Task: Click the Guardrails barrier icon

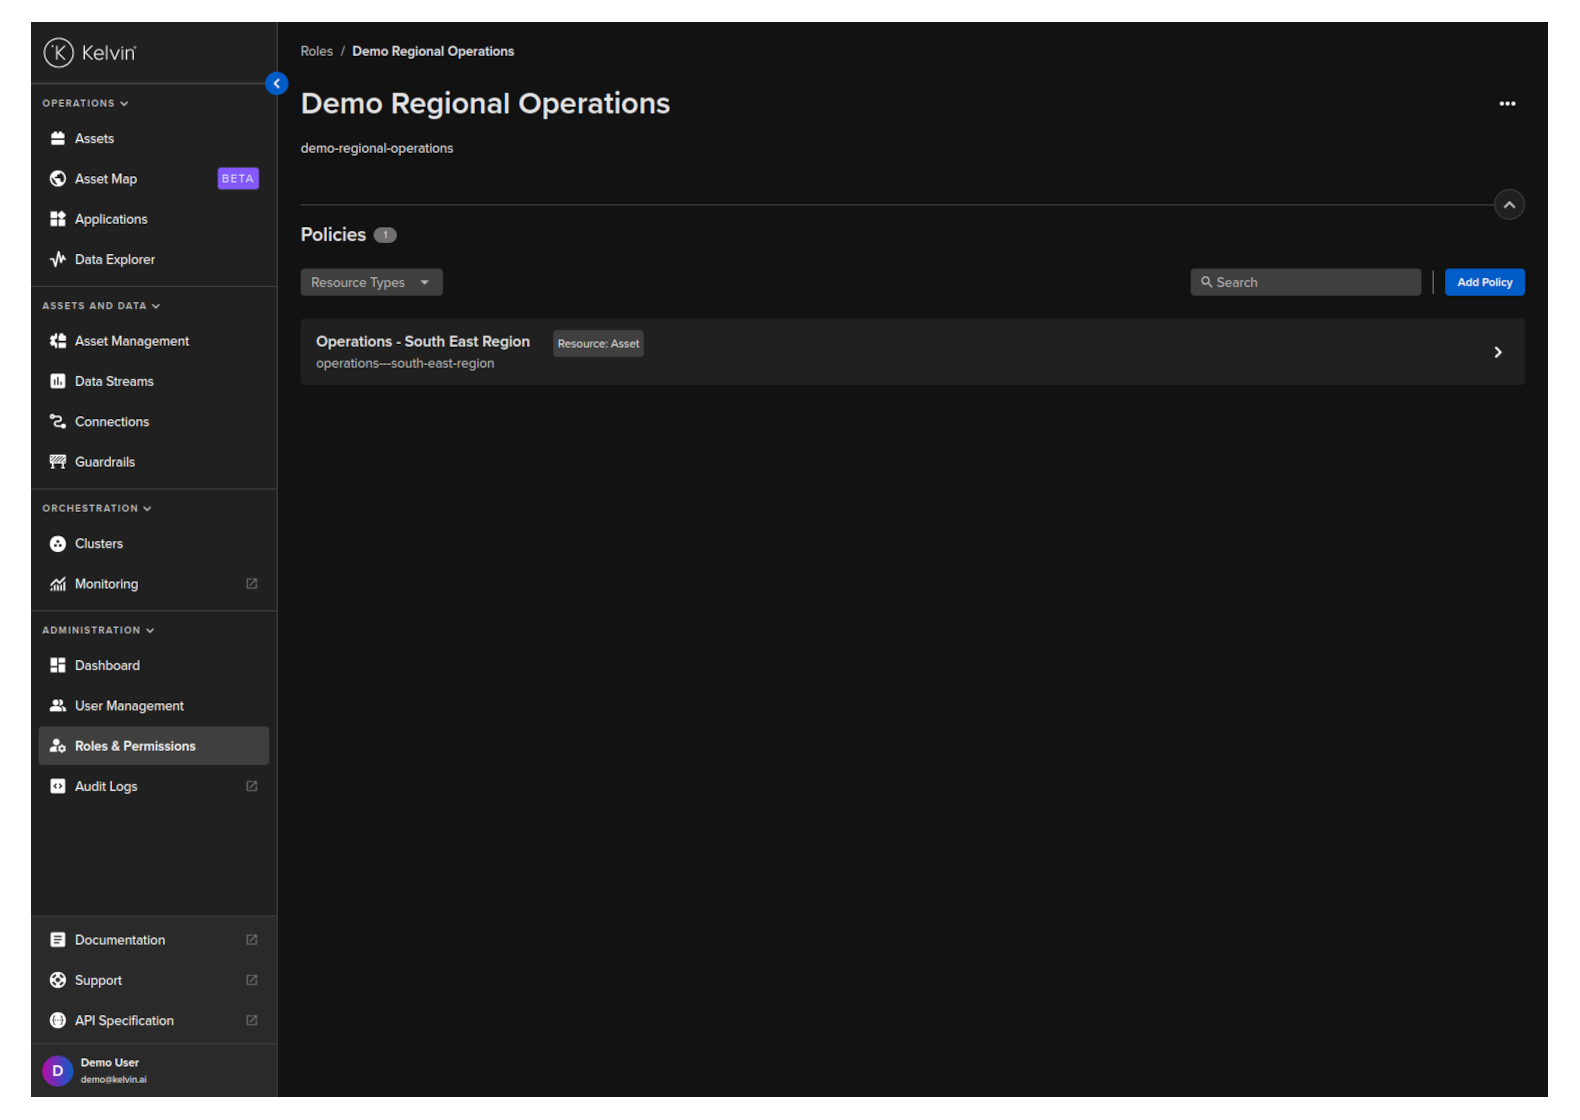Action: [58, 462]
